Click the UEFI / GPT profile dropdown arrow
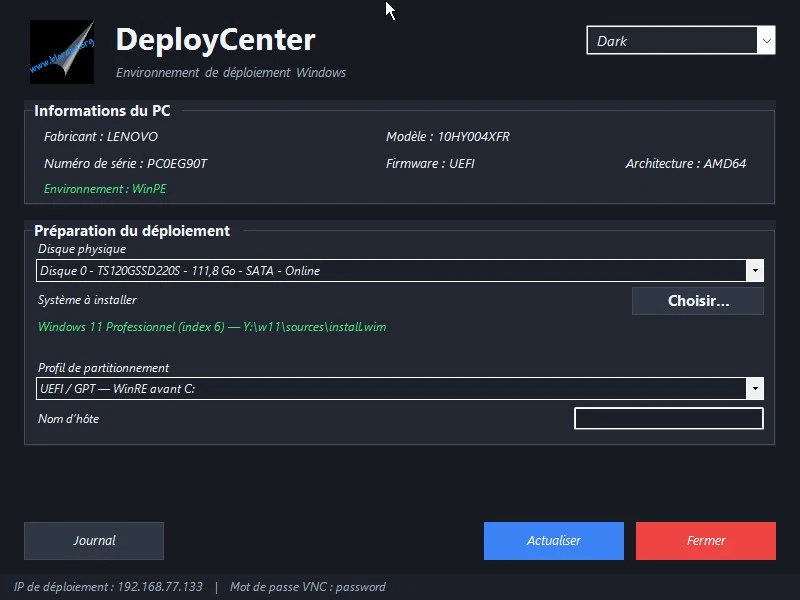The image size is (800, 600). point(755,389)
